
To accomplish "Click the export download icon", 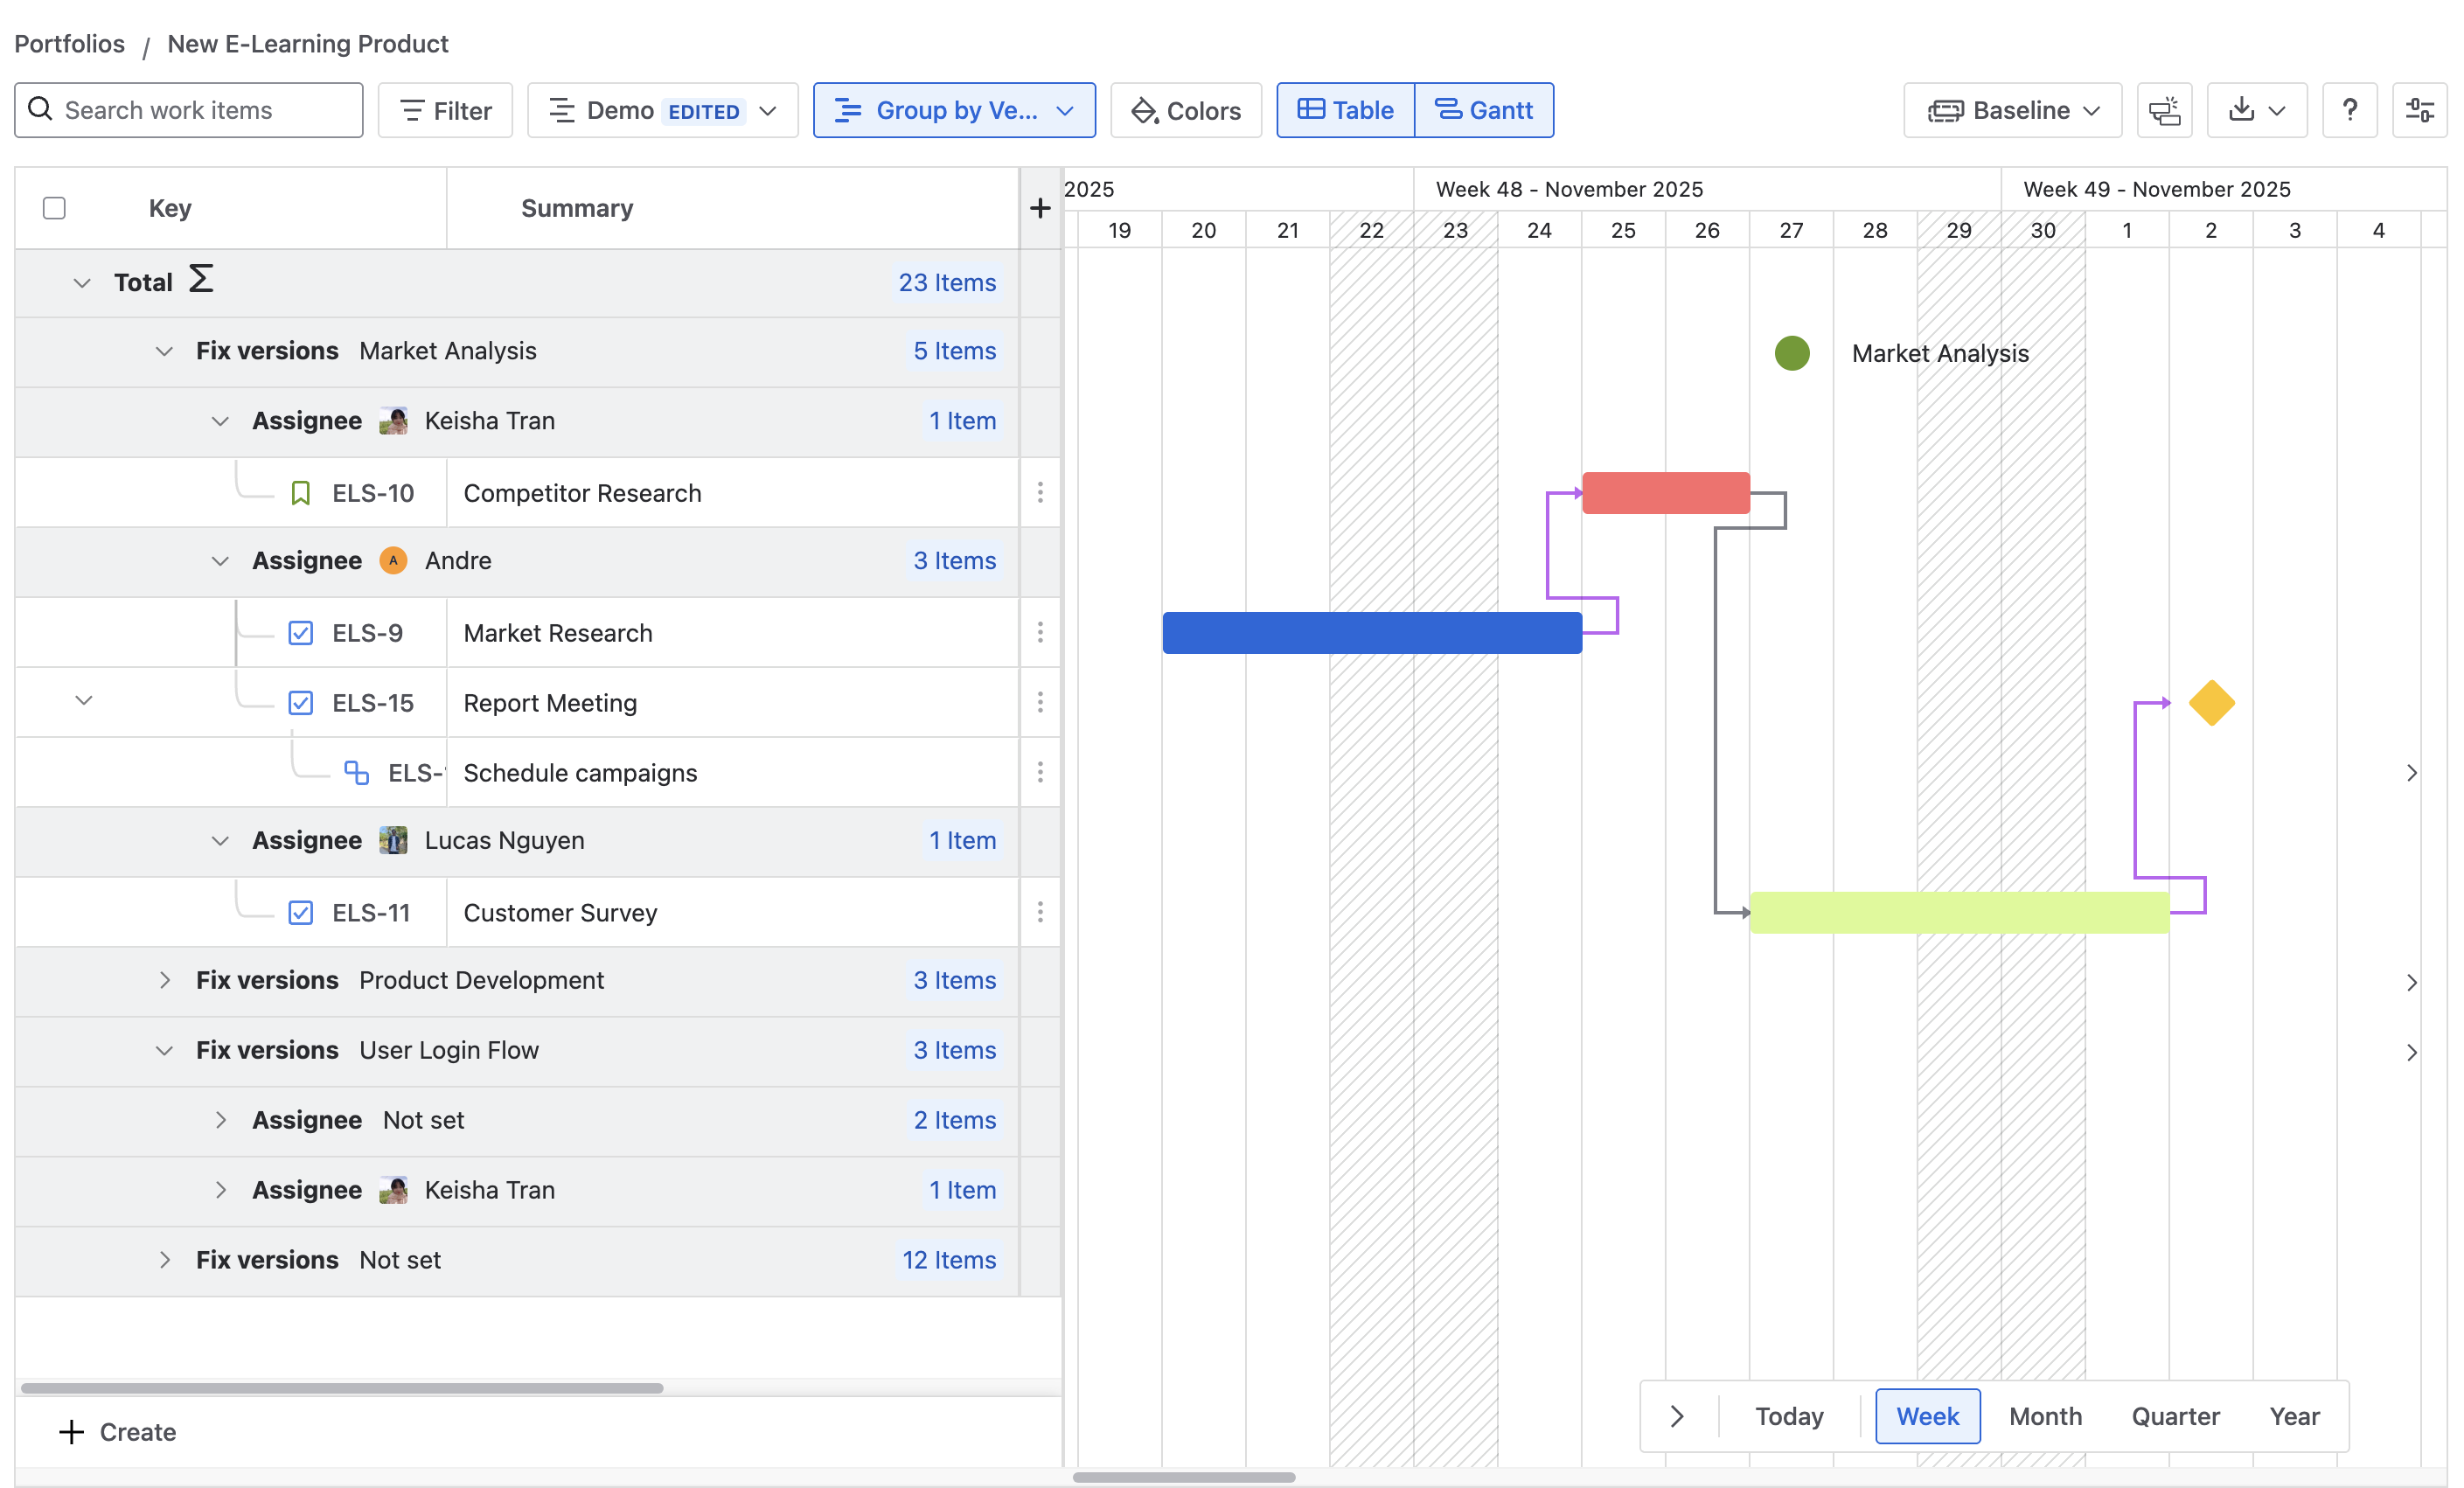I will click(2242, 110).
